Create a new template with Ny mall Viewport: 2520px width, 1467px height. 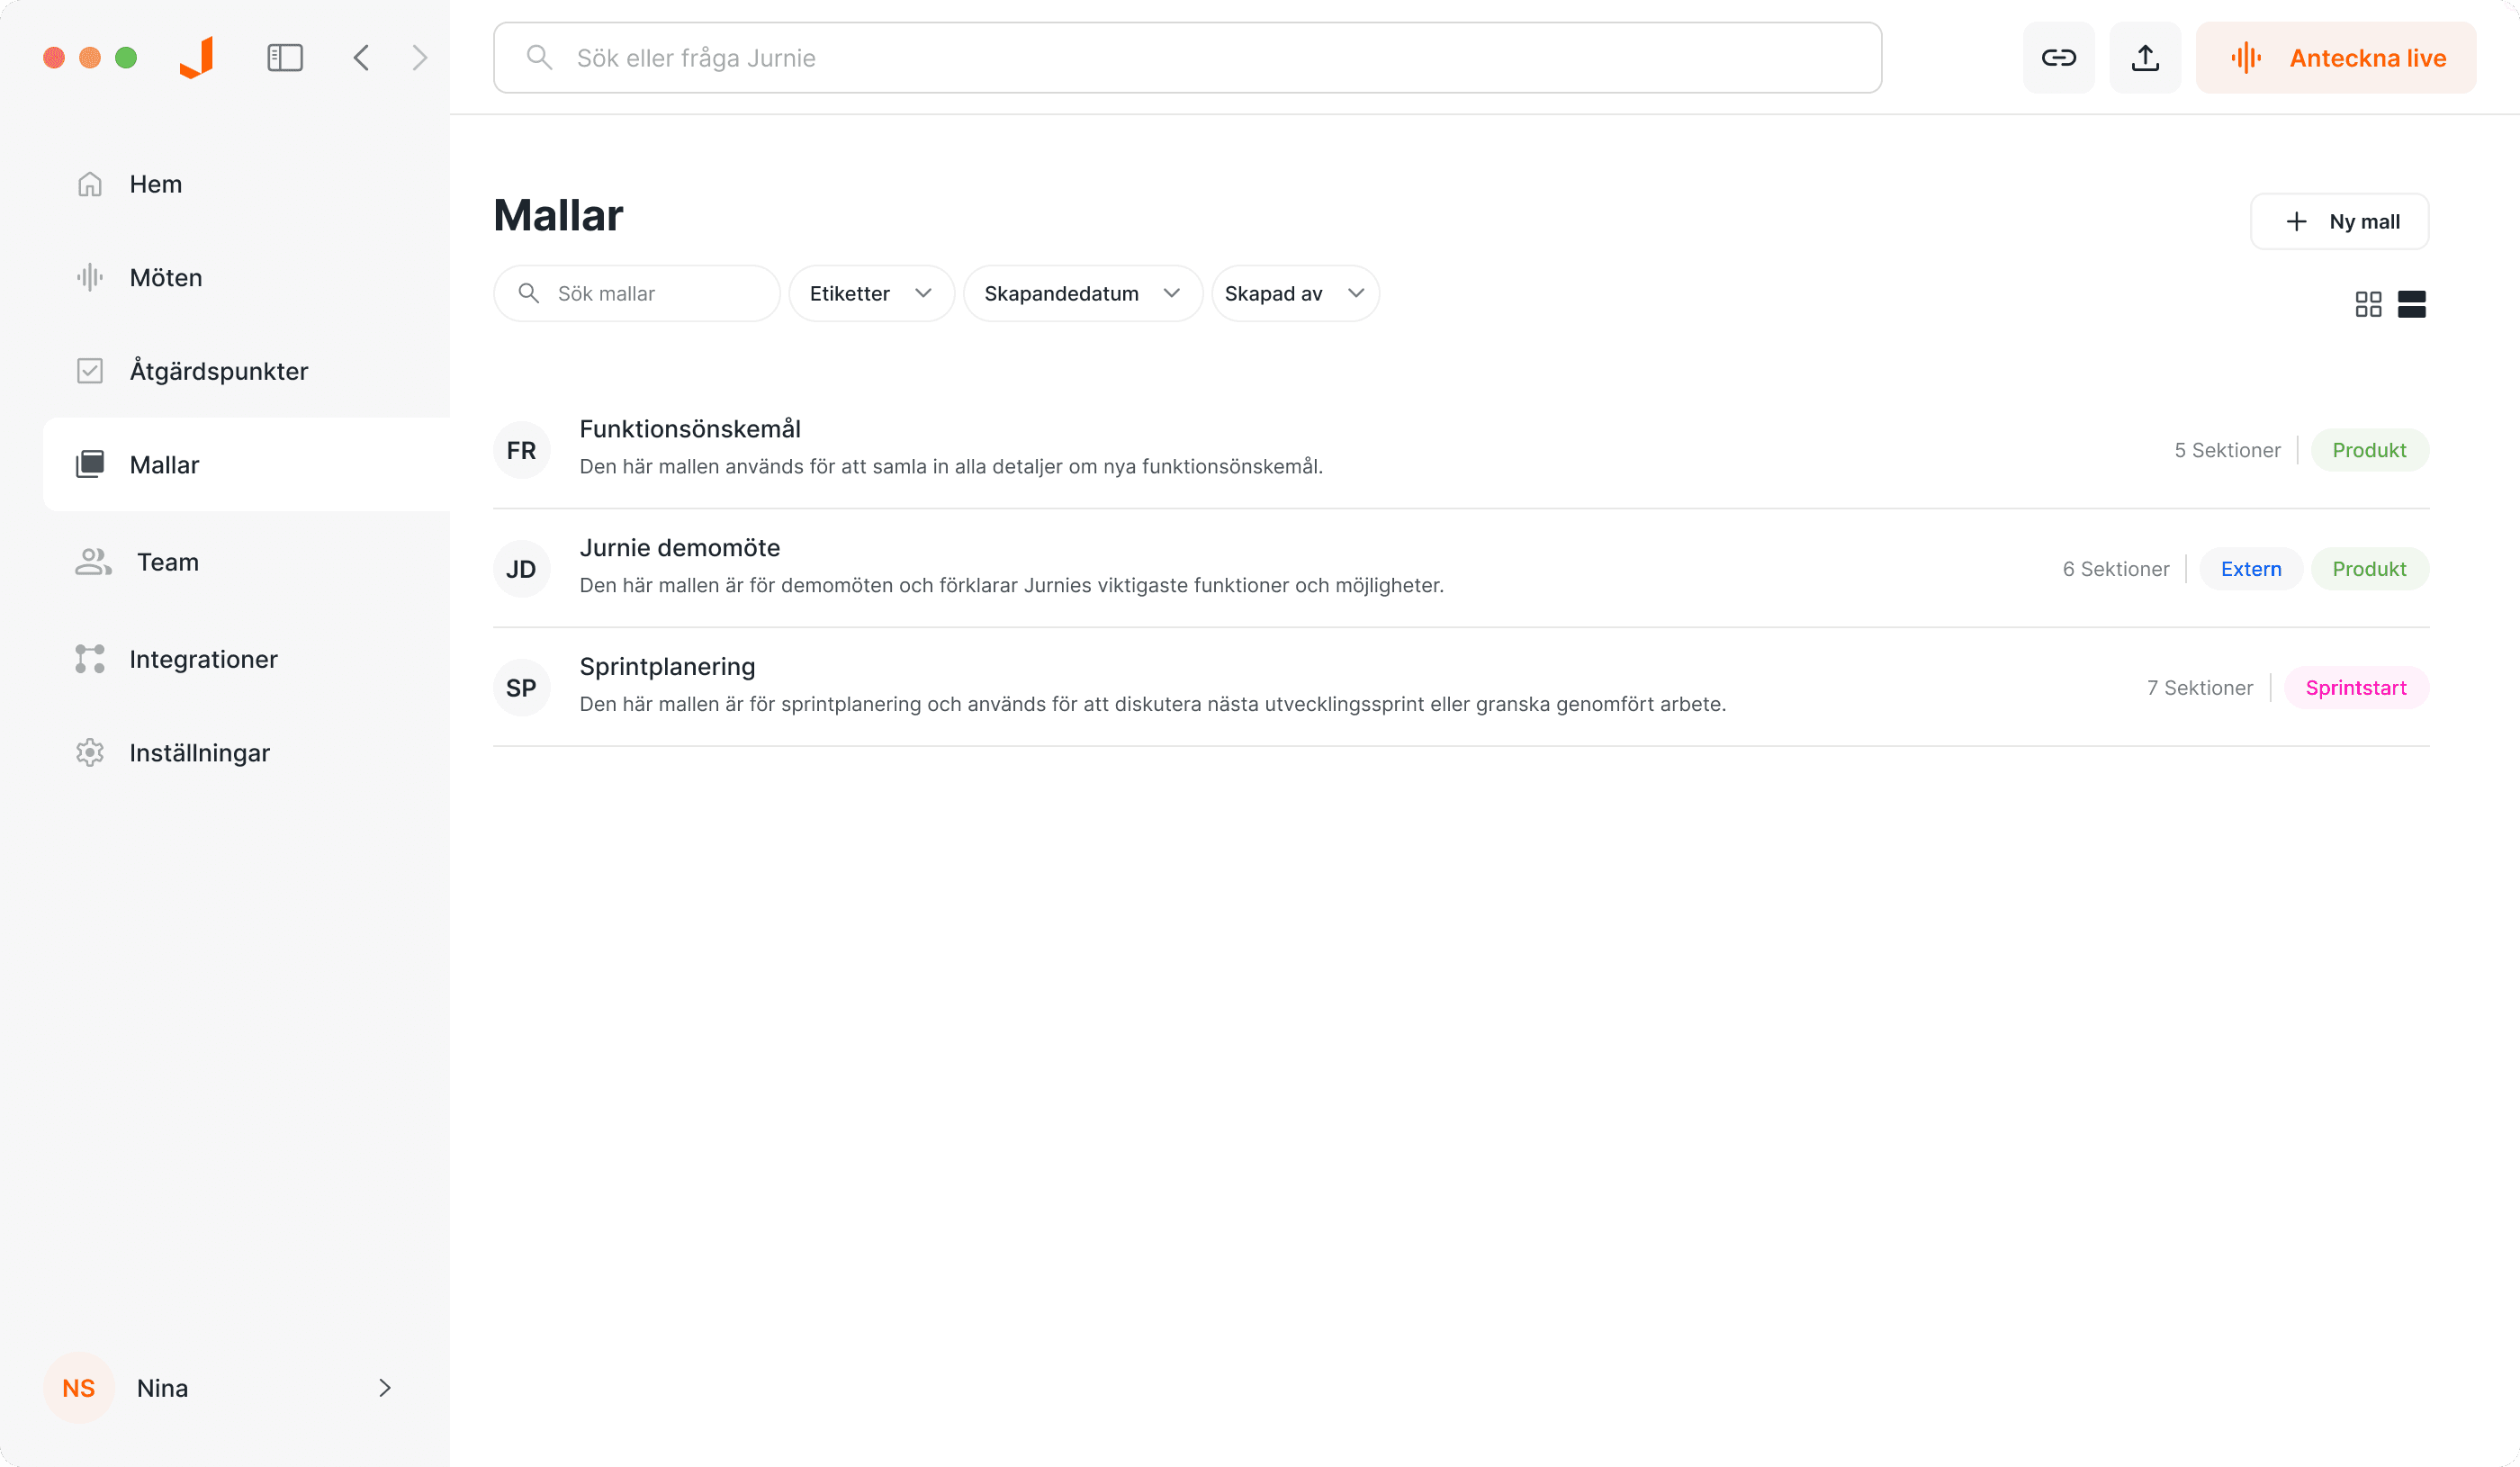[2339, 221]
